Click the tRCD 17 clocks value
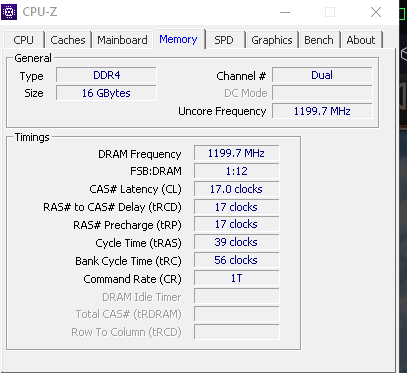Screen dimensions: 407x373 pos(236,207)
